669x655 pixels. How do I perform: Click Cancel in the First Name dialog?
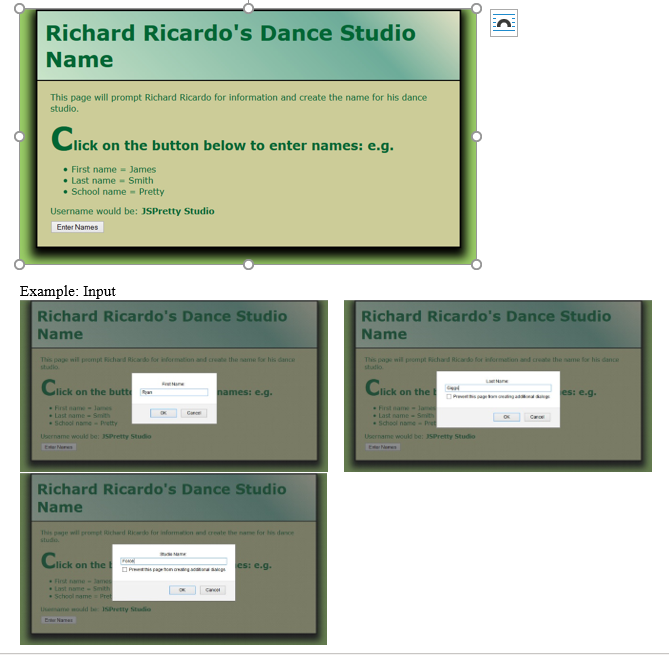tap(194, 413)
